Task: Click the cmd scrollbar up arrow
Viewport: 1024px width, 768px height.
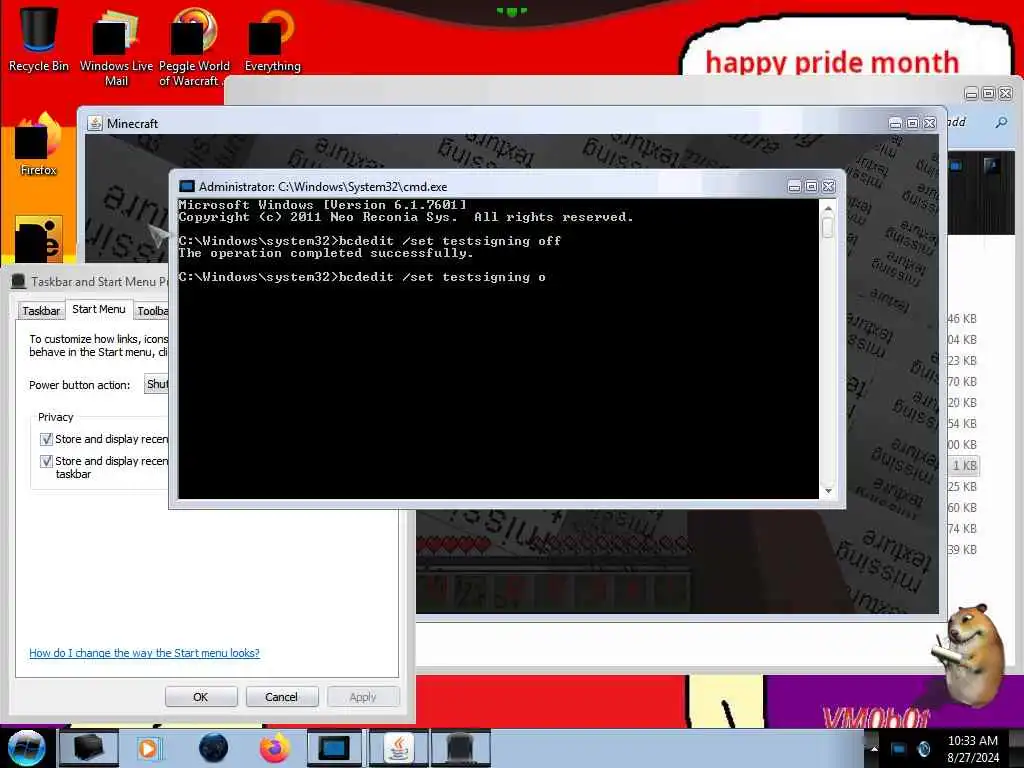Action: [828, 208]
